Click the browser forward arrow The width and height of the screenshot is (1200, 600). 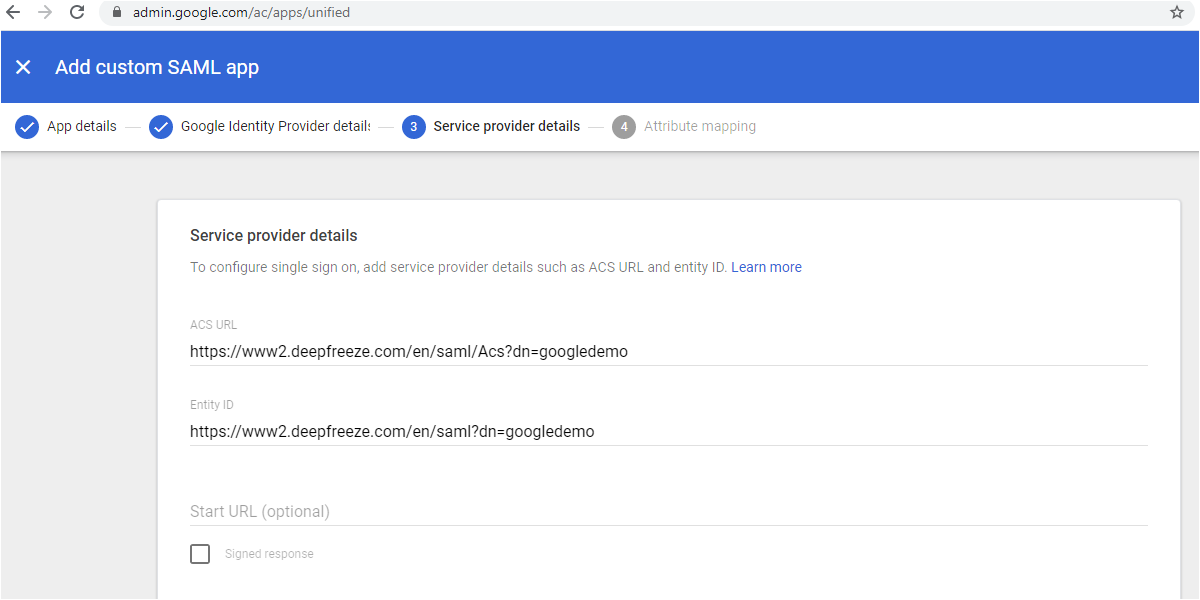click(45, 13)
